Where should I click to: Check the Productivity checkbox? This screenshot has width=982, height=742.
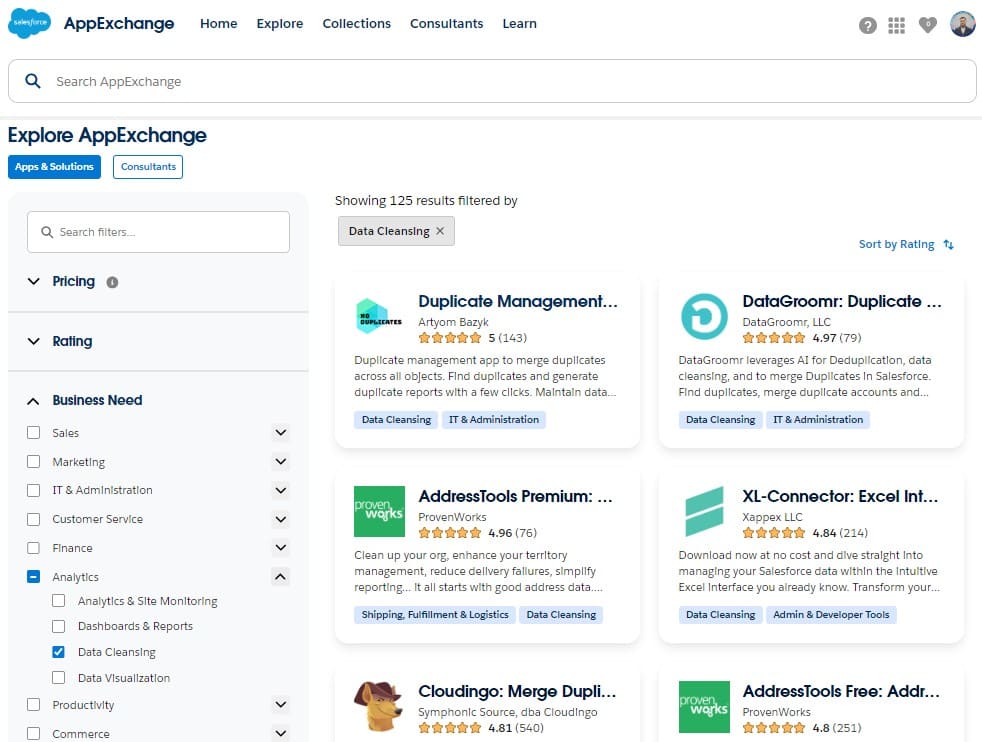tap(34, 704)
